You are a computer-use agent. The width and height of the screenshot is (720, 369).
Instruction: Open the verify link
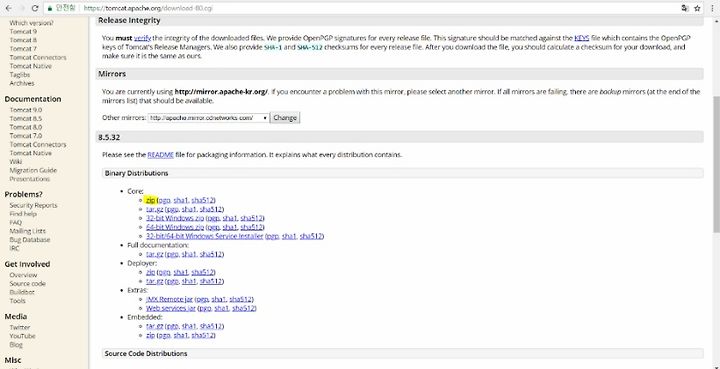142,38
